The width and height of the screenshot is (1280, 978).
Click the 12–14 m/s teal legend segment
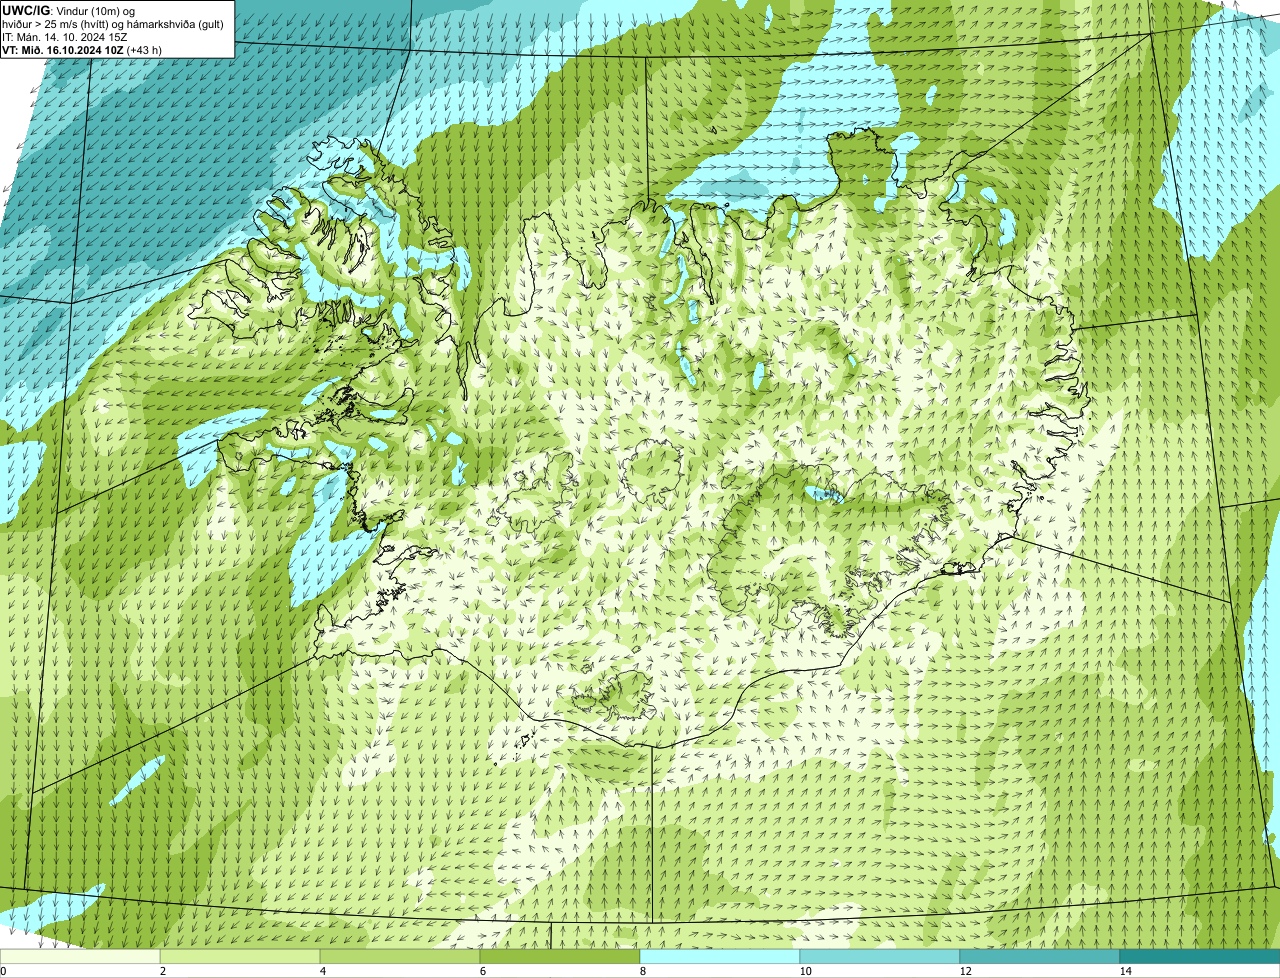click(x=1040, y=956)
